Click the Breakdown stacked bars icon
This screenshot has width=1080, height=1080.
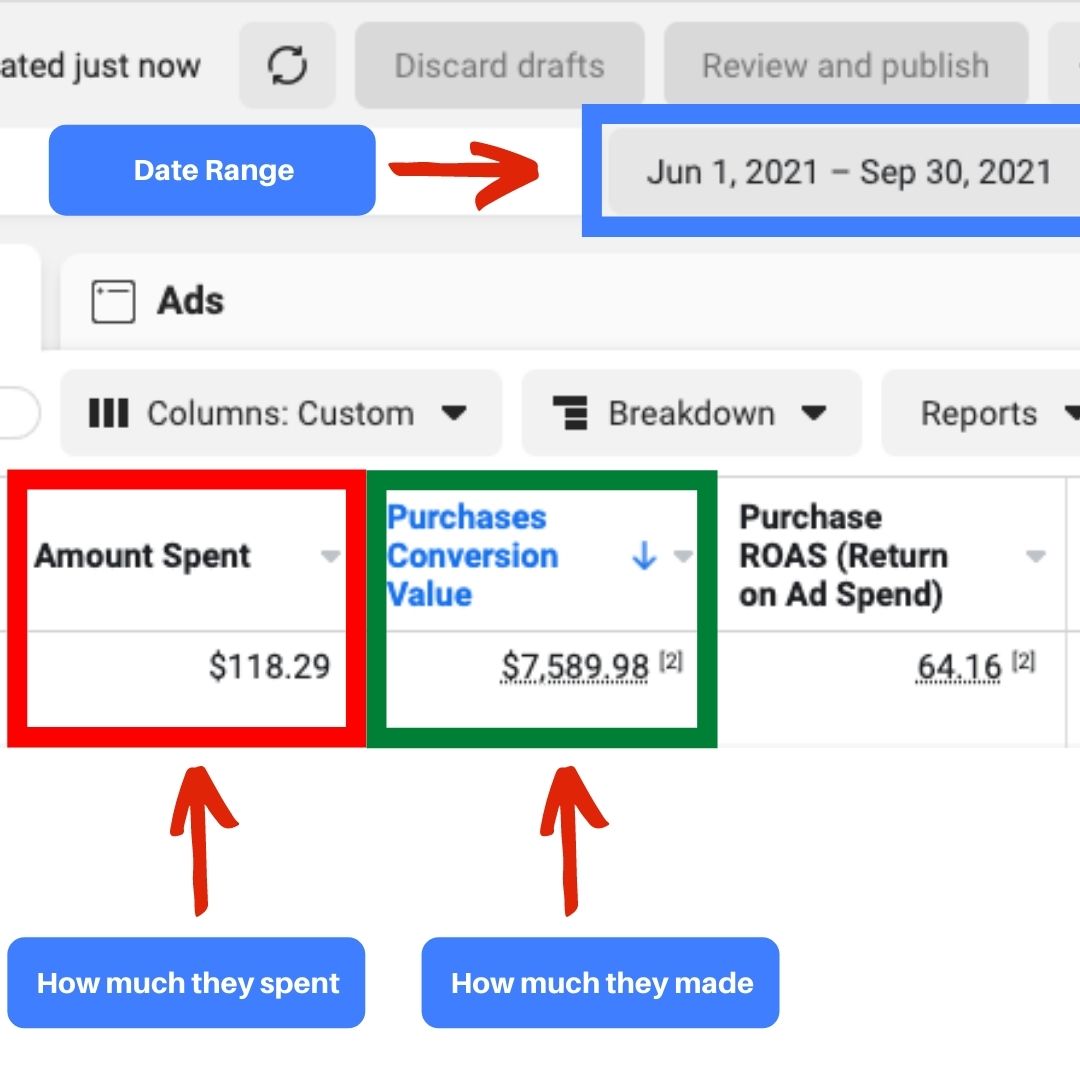570,413
